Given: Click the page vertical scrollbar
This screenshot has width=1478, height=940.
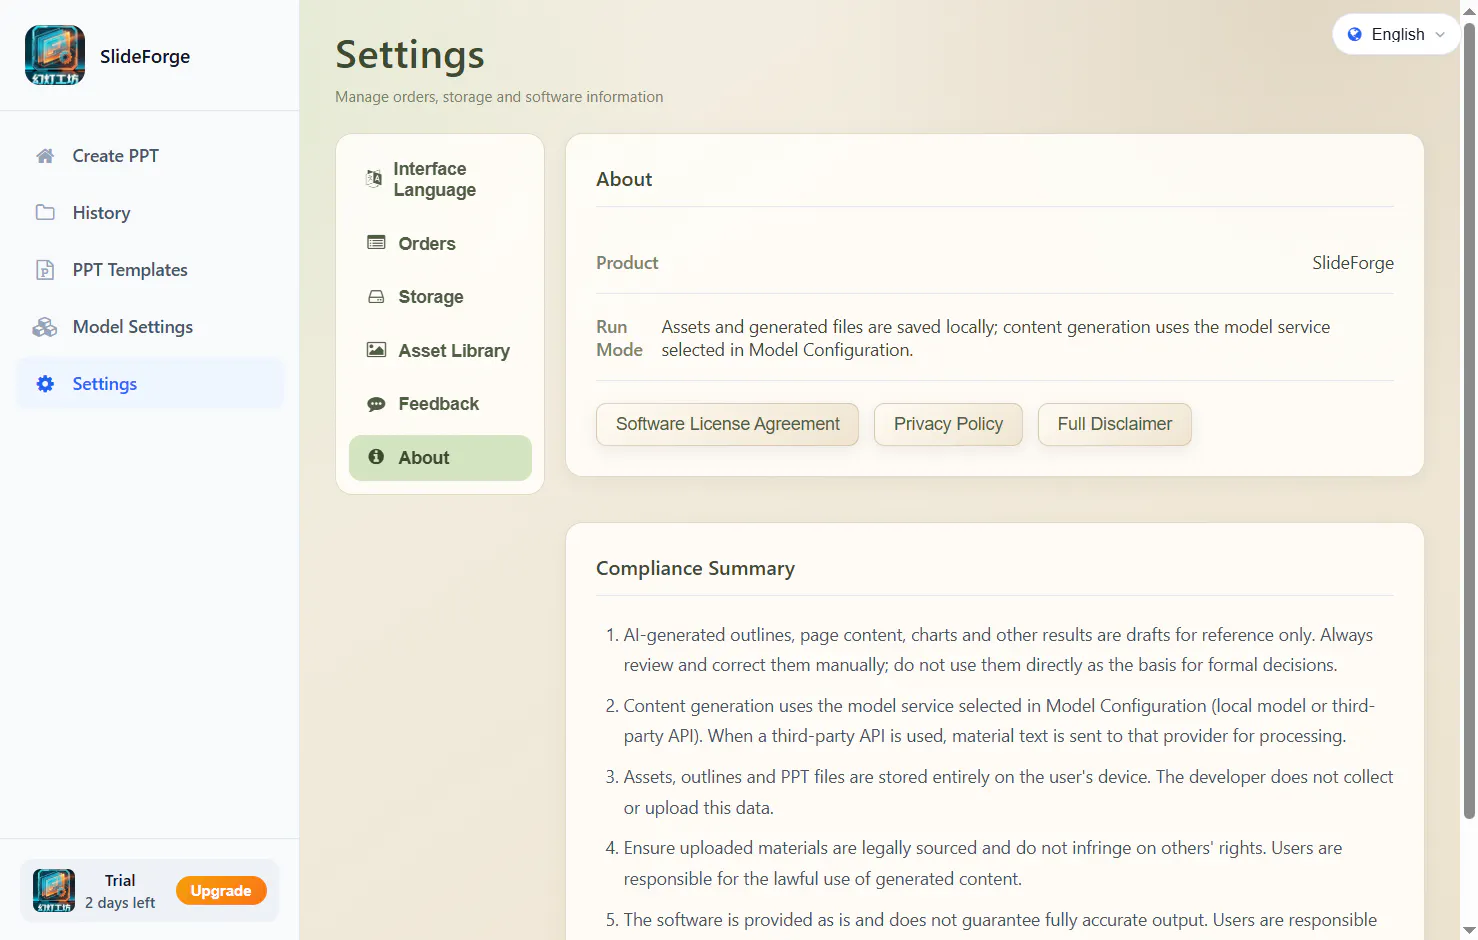Looking at the screenshot, I should tap(1469, 420).
